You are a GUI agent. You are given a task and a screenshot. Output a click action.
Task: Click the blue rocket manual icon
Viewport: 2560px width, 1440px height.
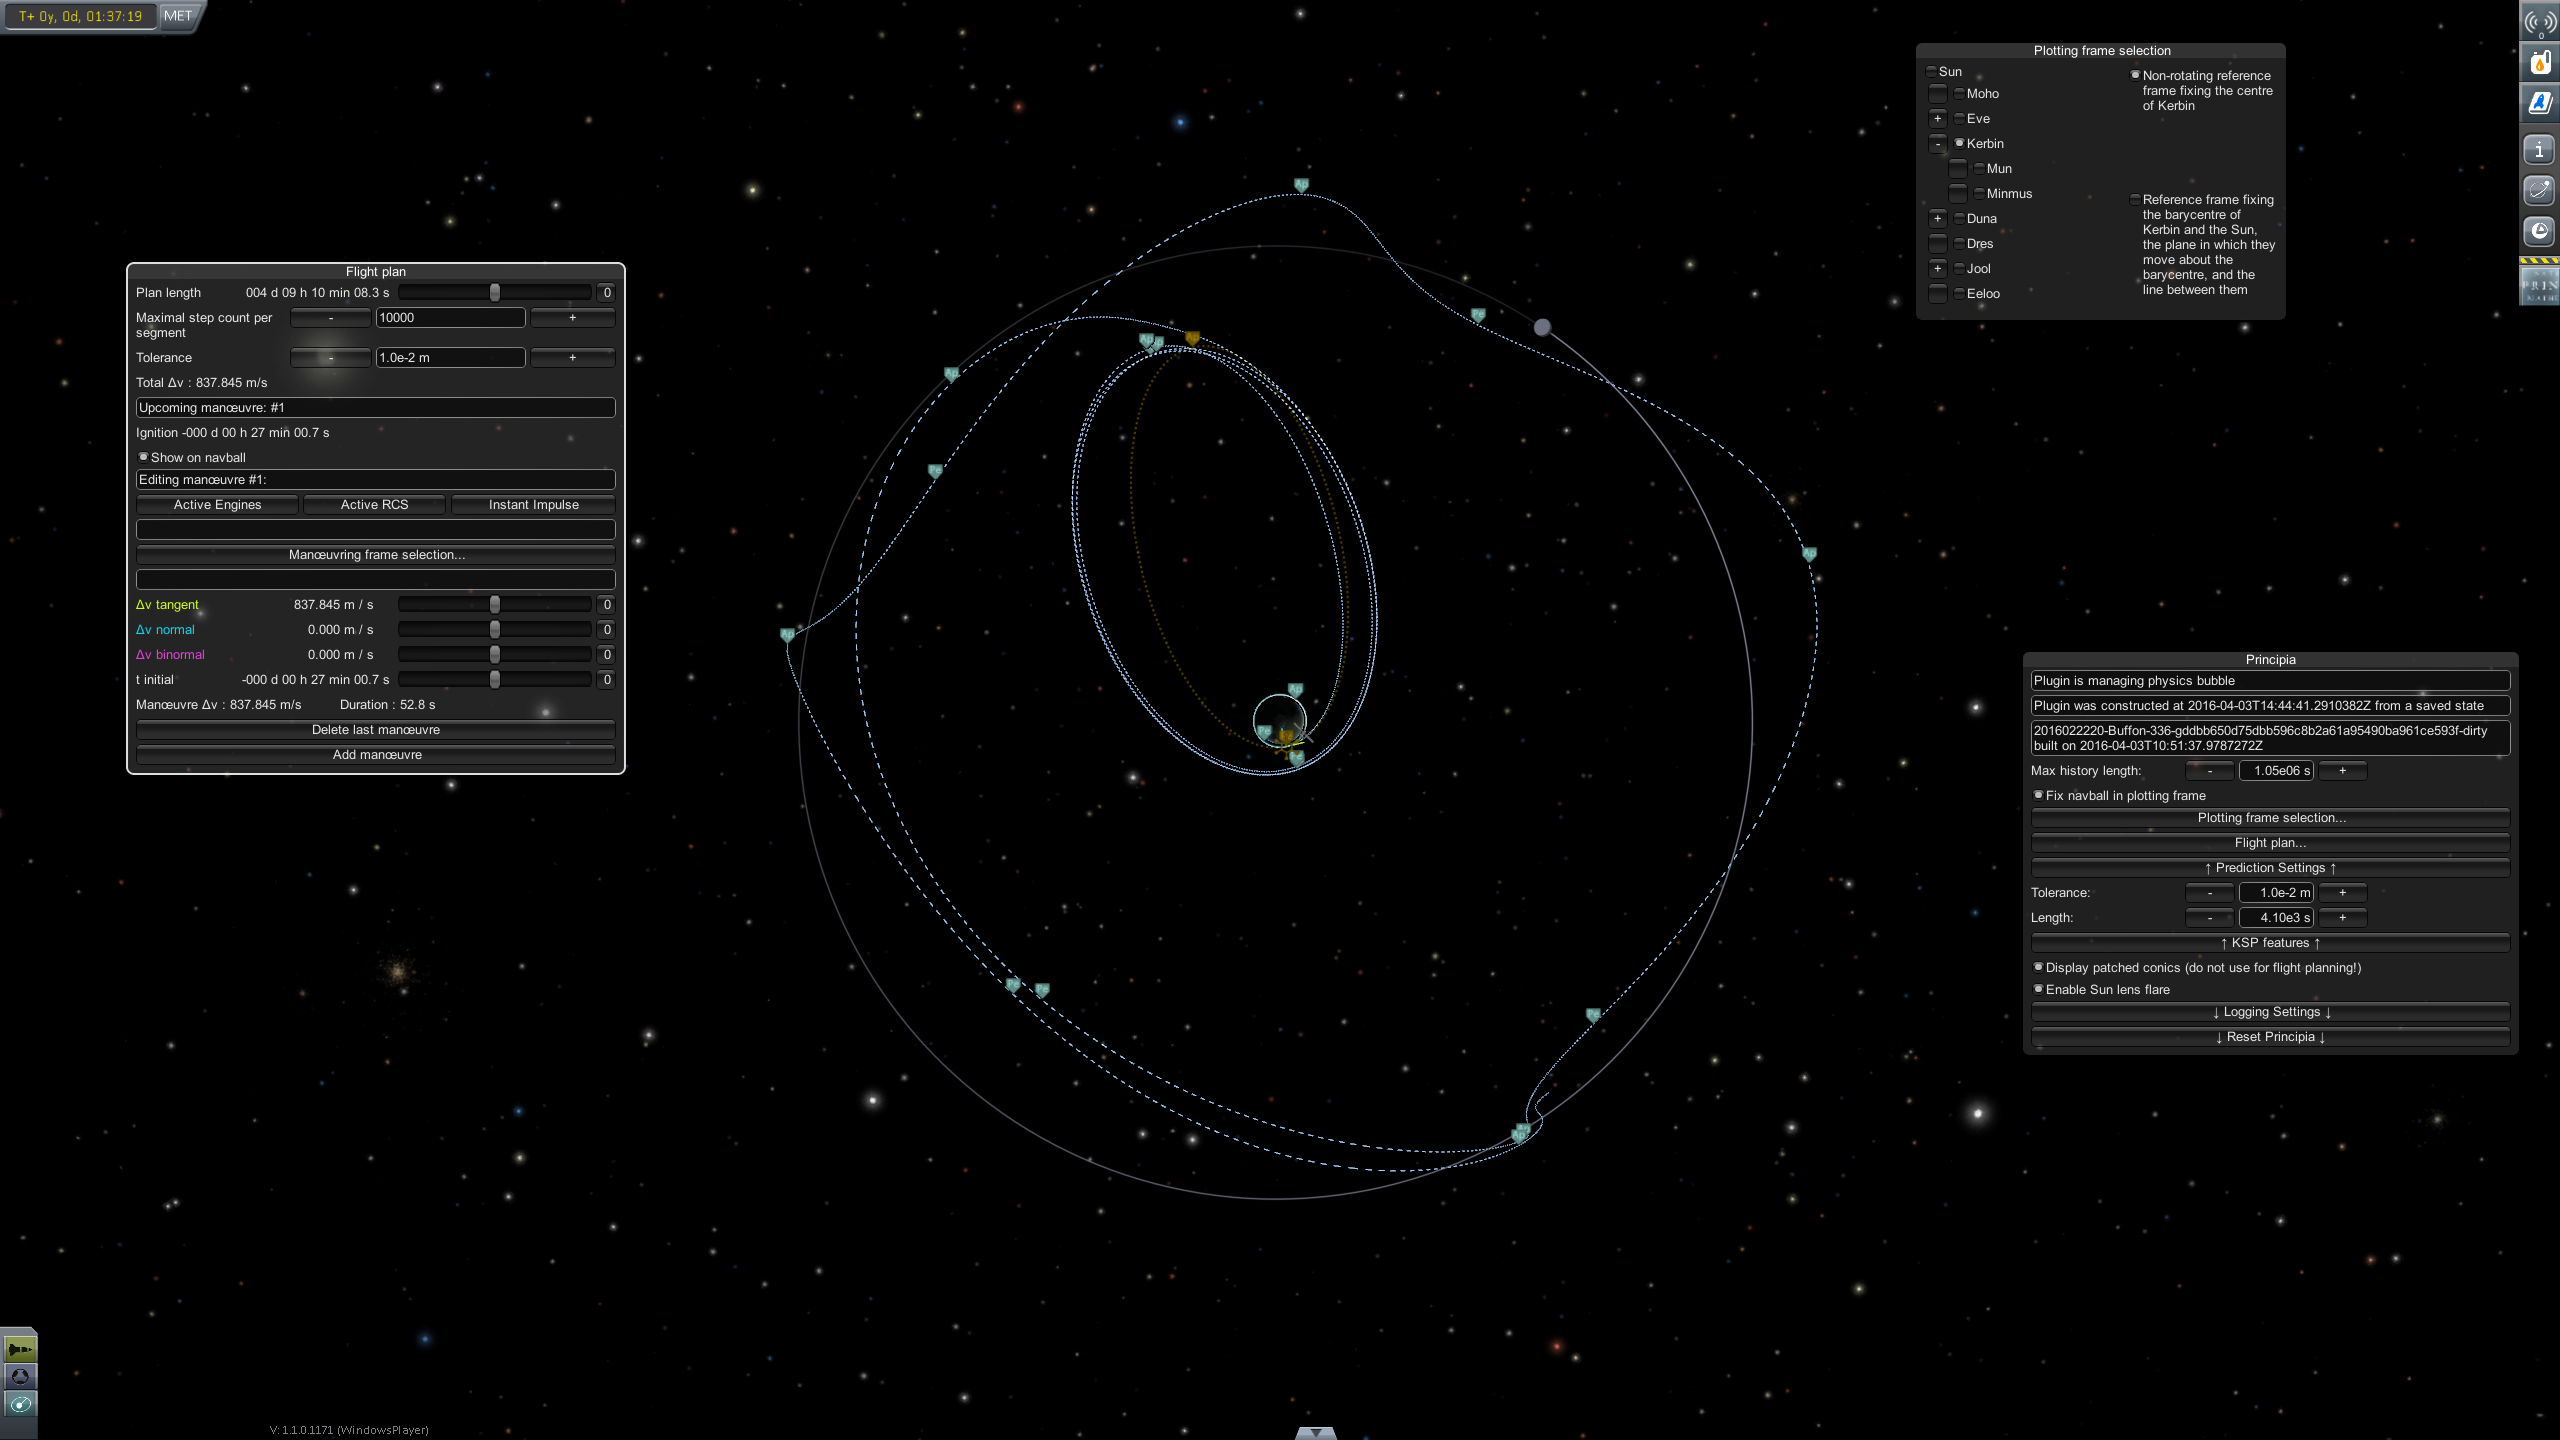pyautogui.click(x=2539, y=104)
